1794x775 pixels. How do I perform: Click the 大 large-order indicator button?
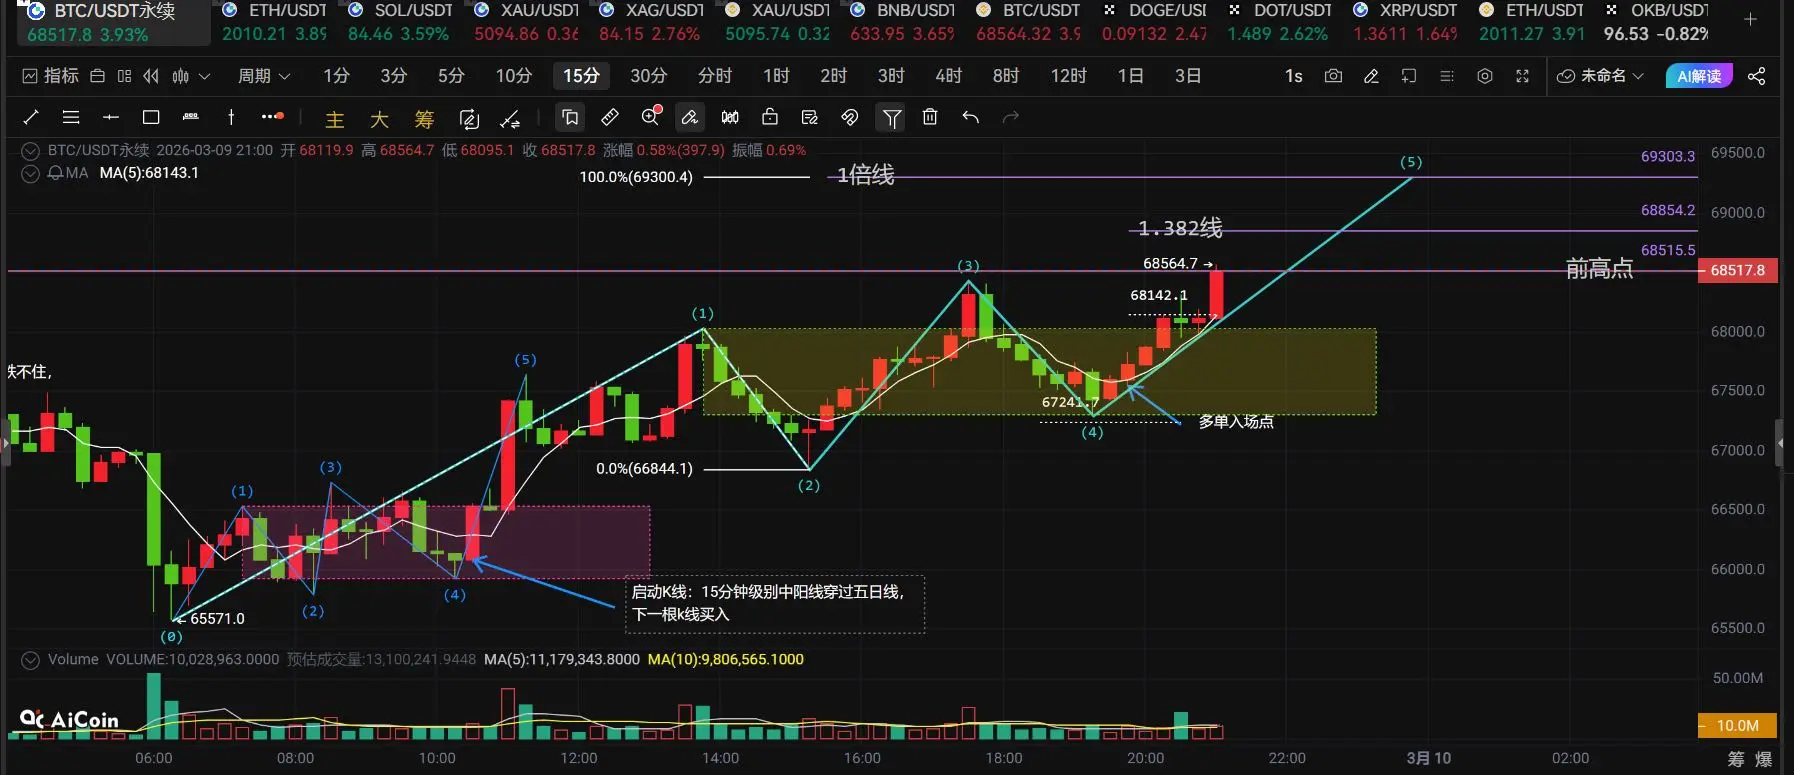(379, 120)
